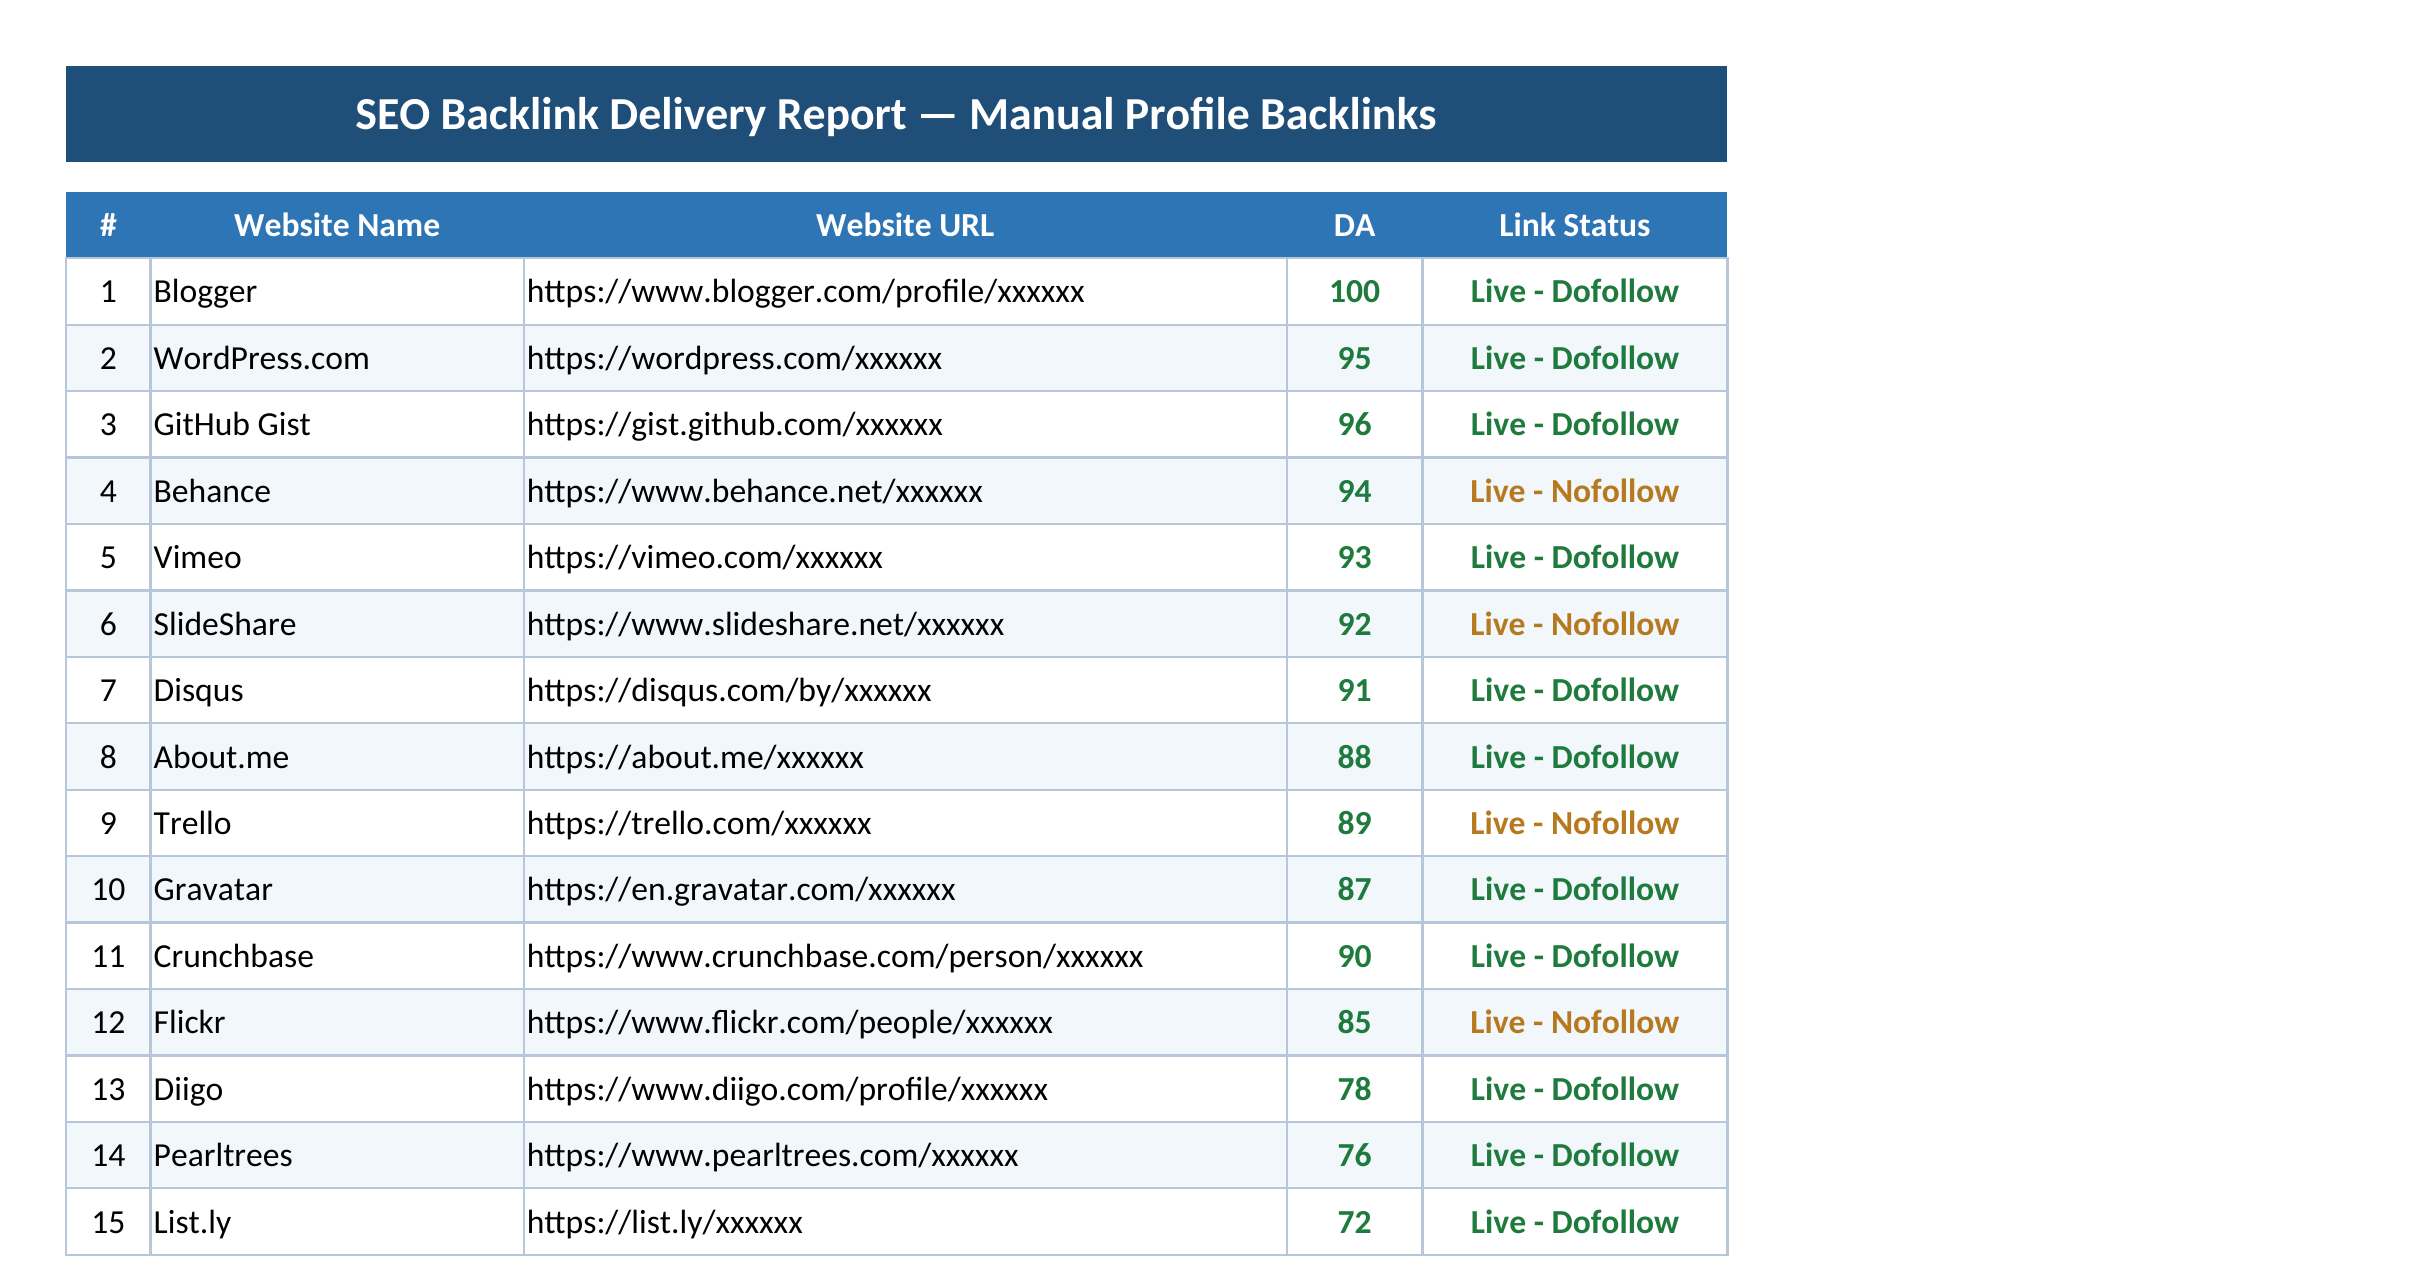Click Blogger's 'Live - Dofollow' status
The image size is (2420, 1271).
pos(1574,291)
